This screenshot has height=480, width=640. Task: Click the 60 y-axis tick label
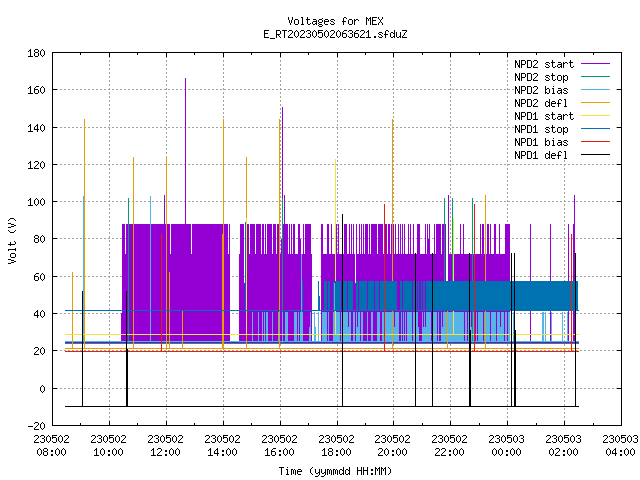pos(39,277)
